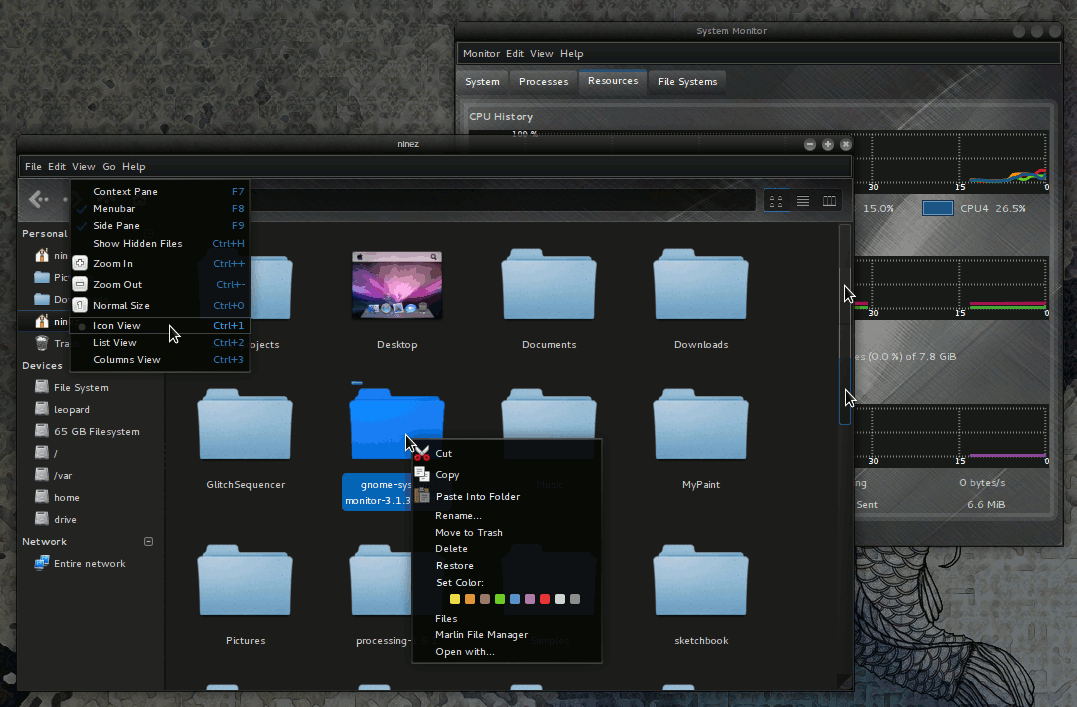Click the drive device icon in sidebar

click(x=42, y=519)
